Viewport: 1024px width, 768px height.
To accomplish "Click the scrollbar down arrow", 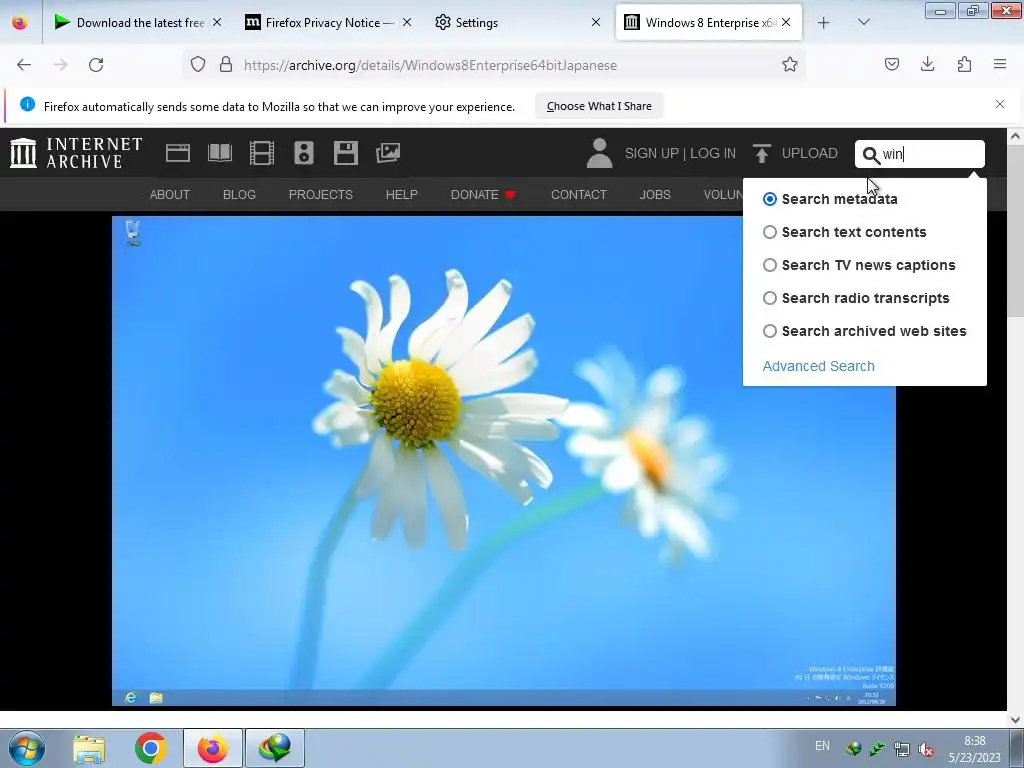I will (1015, 720).
